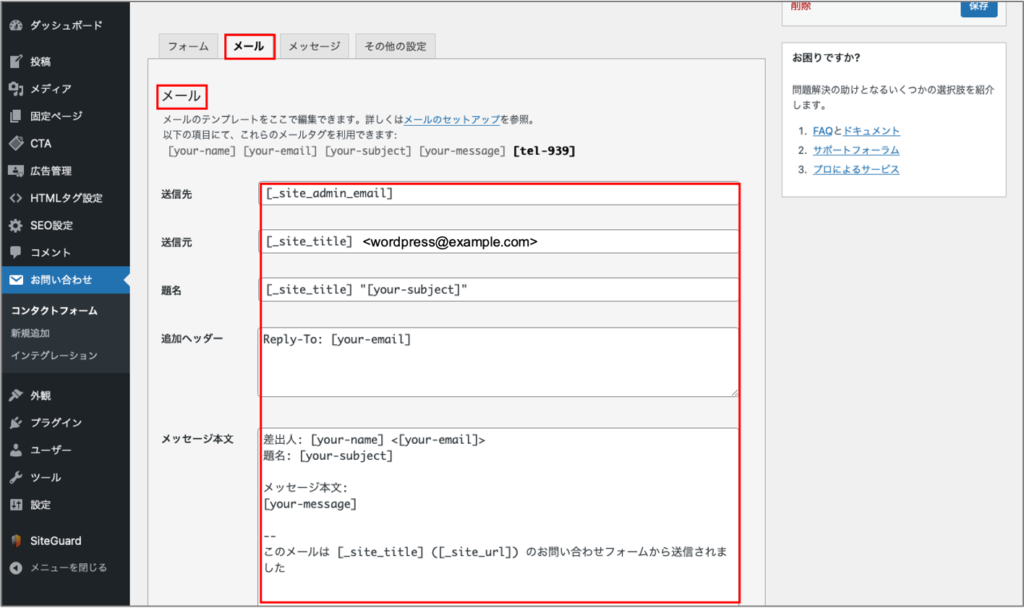This screenshot has height=608, width=1024.
Task: Click the Plugins plug icon
Action: [x=16, y=423]
